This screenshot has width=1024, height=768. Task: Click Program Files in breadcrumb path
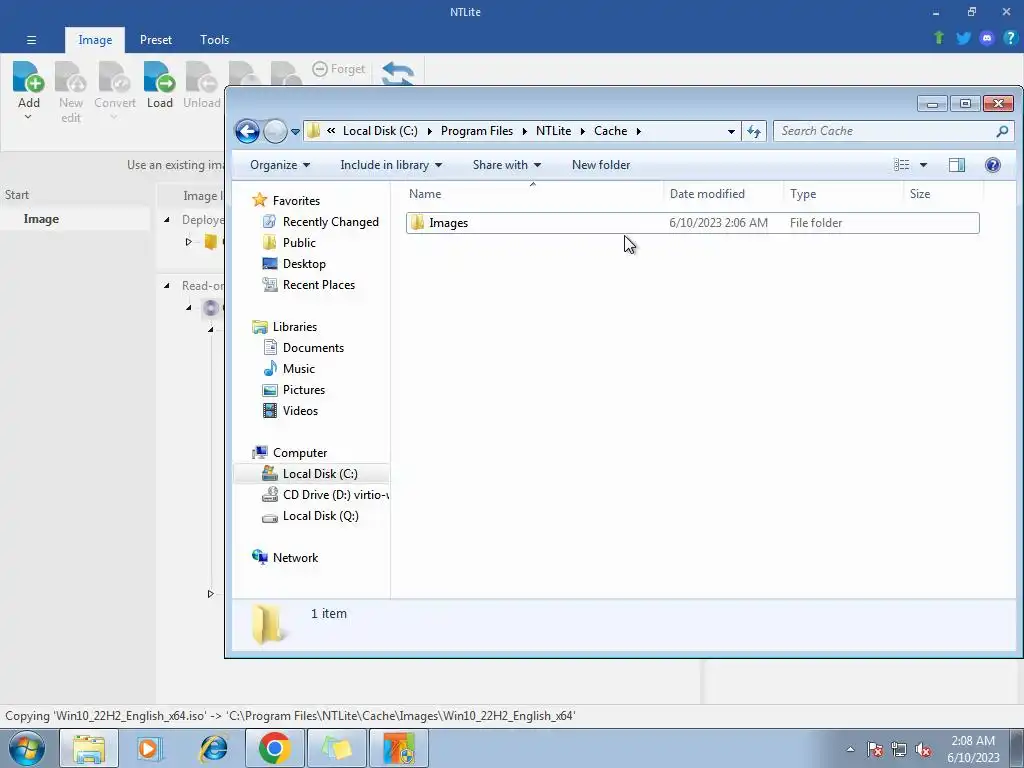477,131
